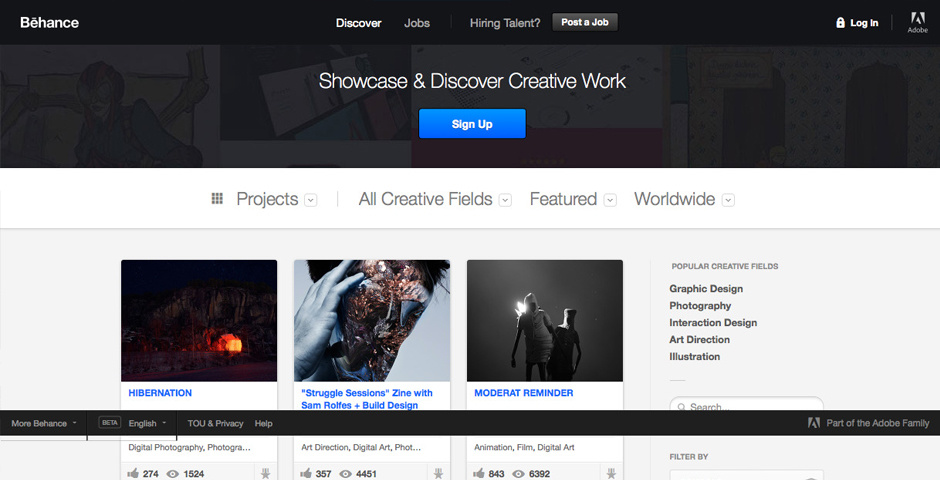940x480 pixels.
Task: Click the Post a Job button
Action: pyautogui.click(x=585, y=22)
